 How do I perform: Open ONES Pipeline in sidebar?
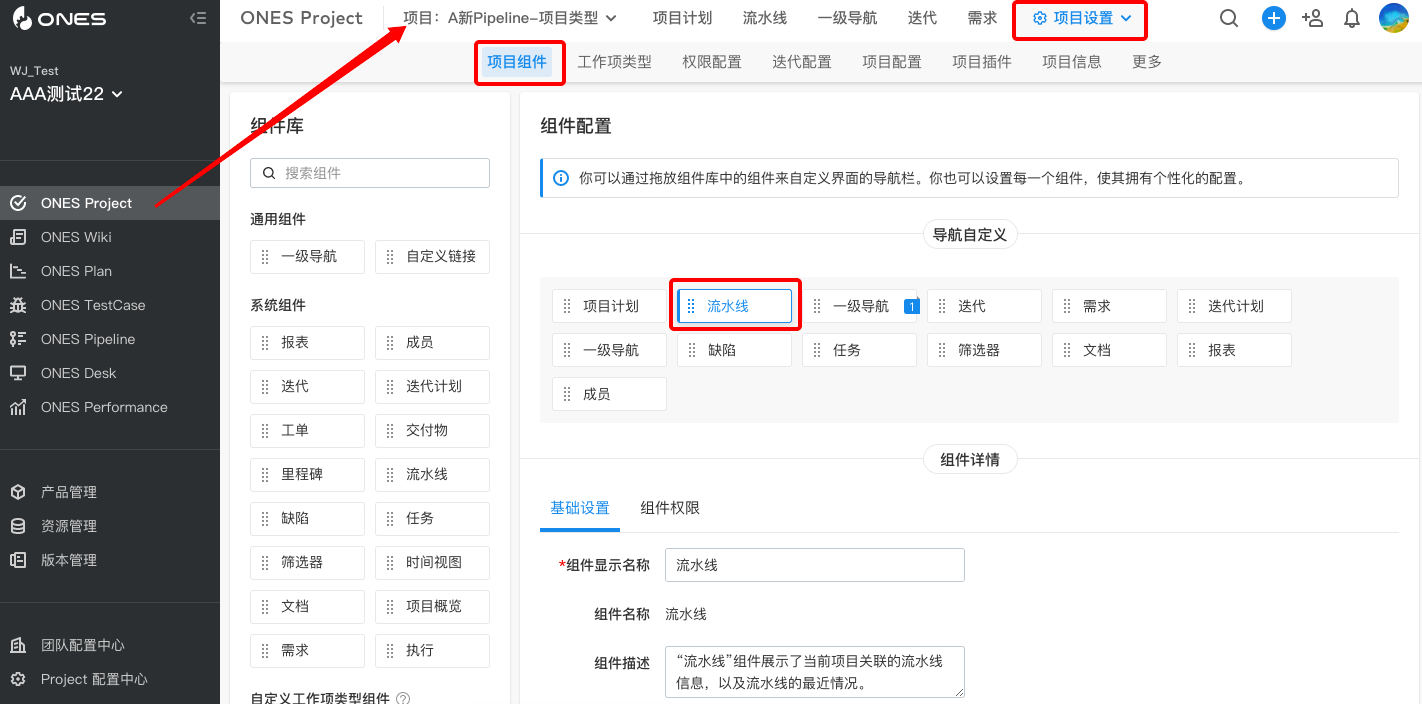coord(110,339)
